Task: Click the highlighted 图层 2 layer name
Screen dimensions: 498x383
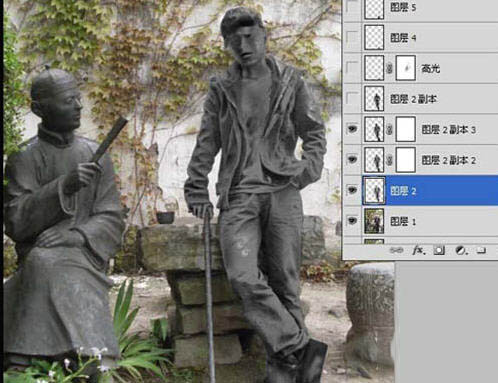Action: [x=403, y=191]
